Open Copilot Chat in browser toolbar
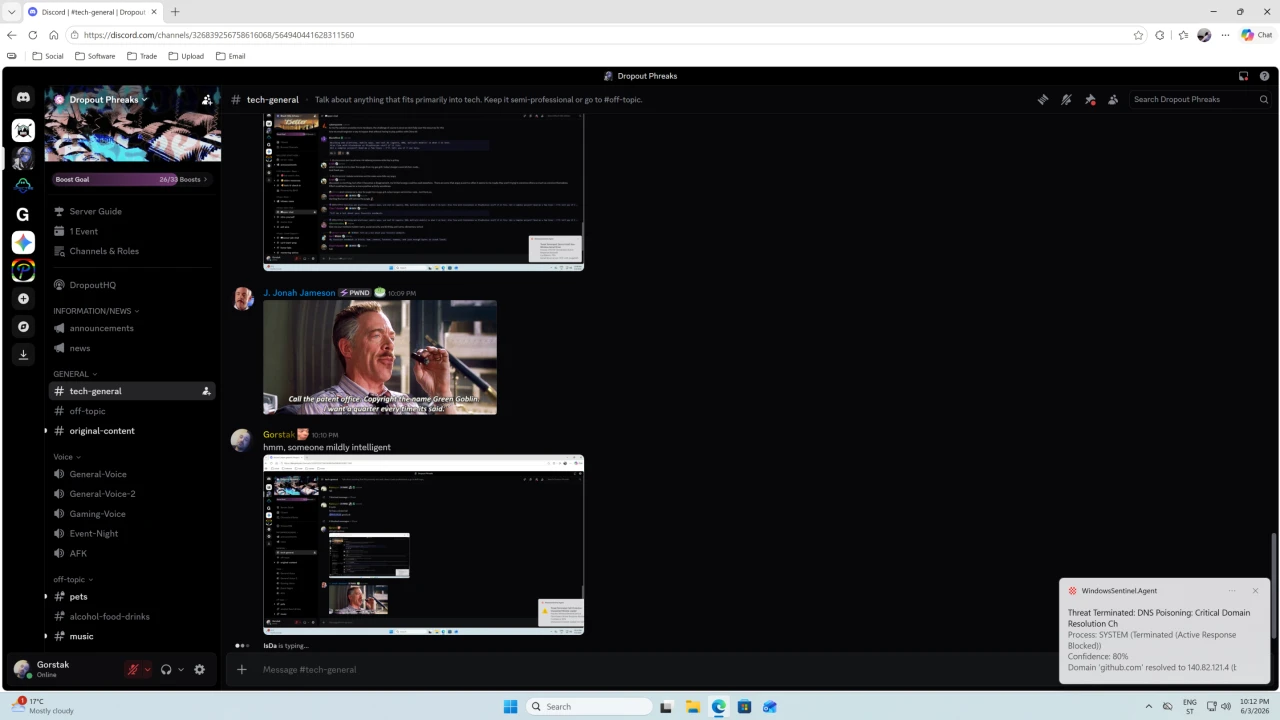The image size is (1280, 720). pyautogui.click(x=1257, y=35)
